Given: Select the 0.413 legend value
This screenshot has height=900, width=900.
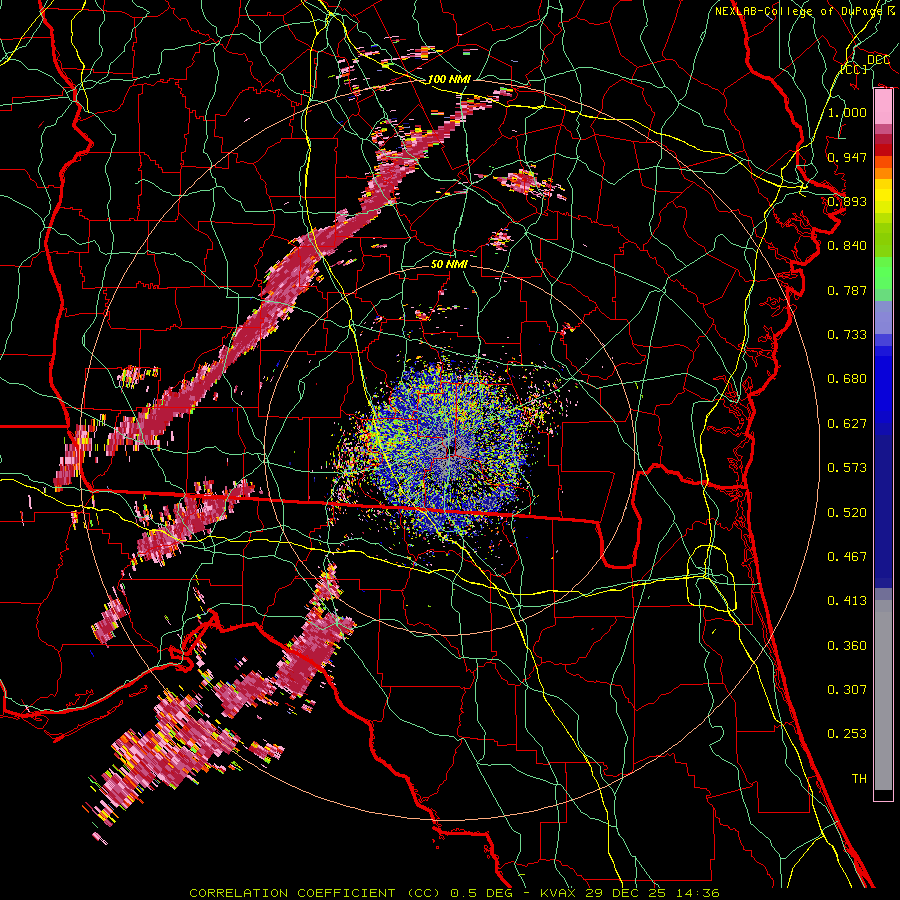Looking at the screenshot, I should [847, 601].
